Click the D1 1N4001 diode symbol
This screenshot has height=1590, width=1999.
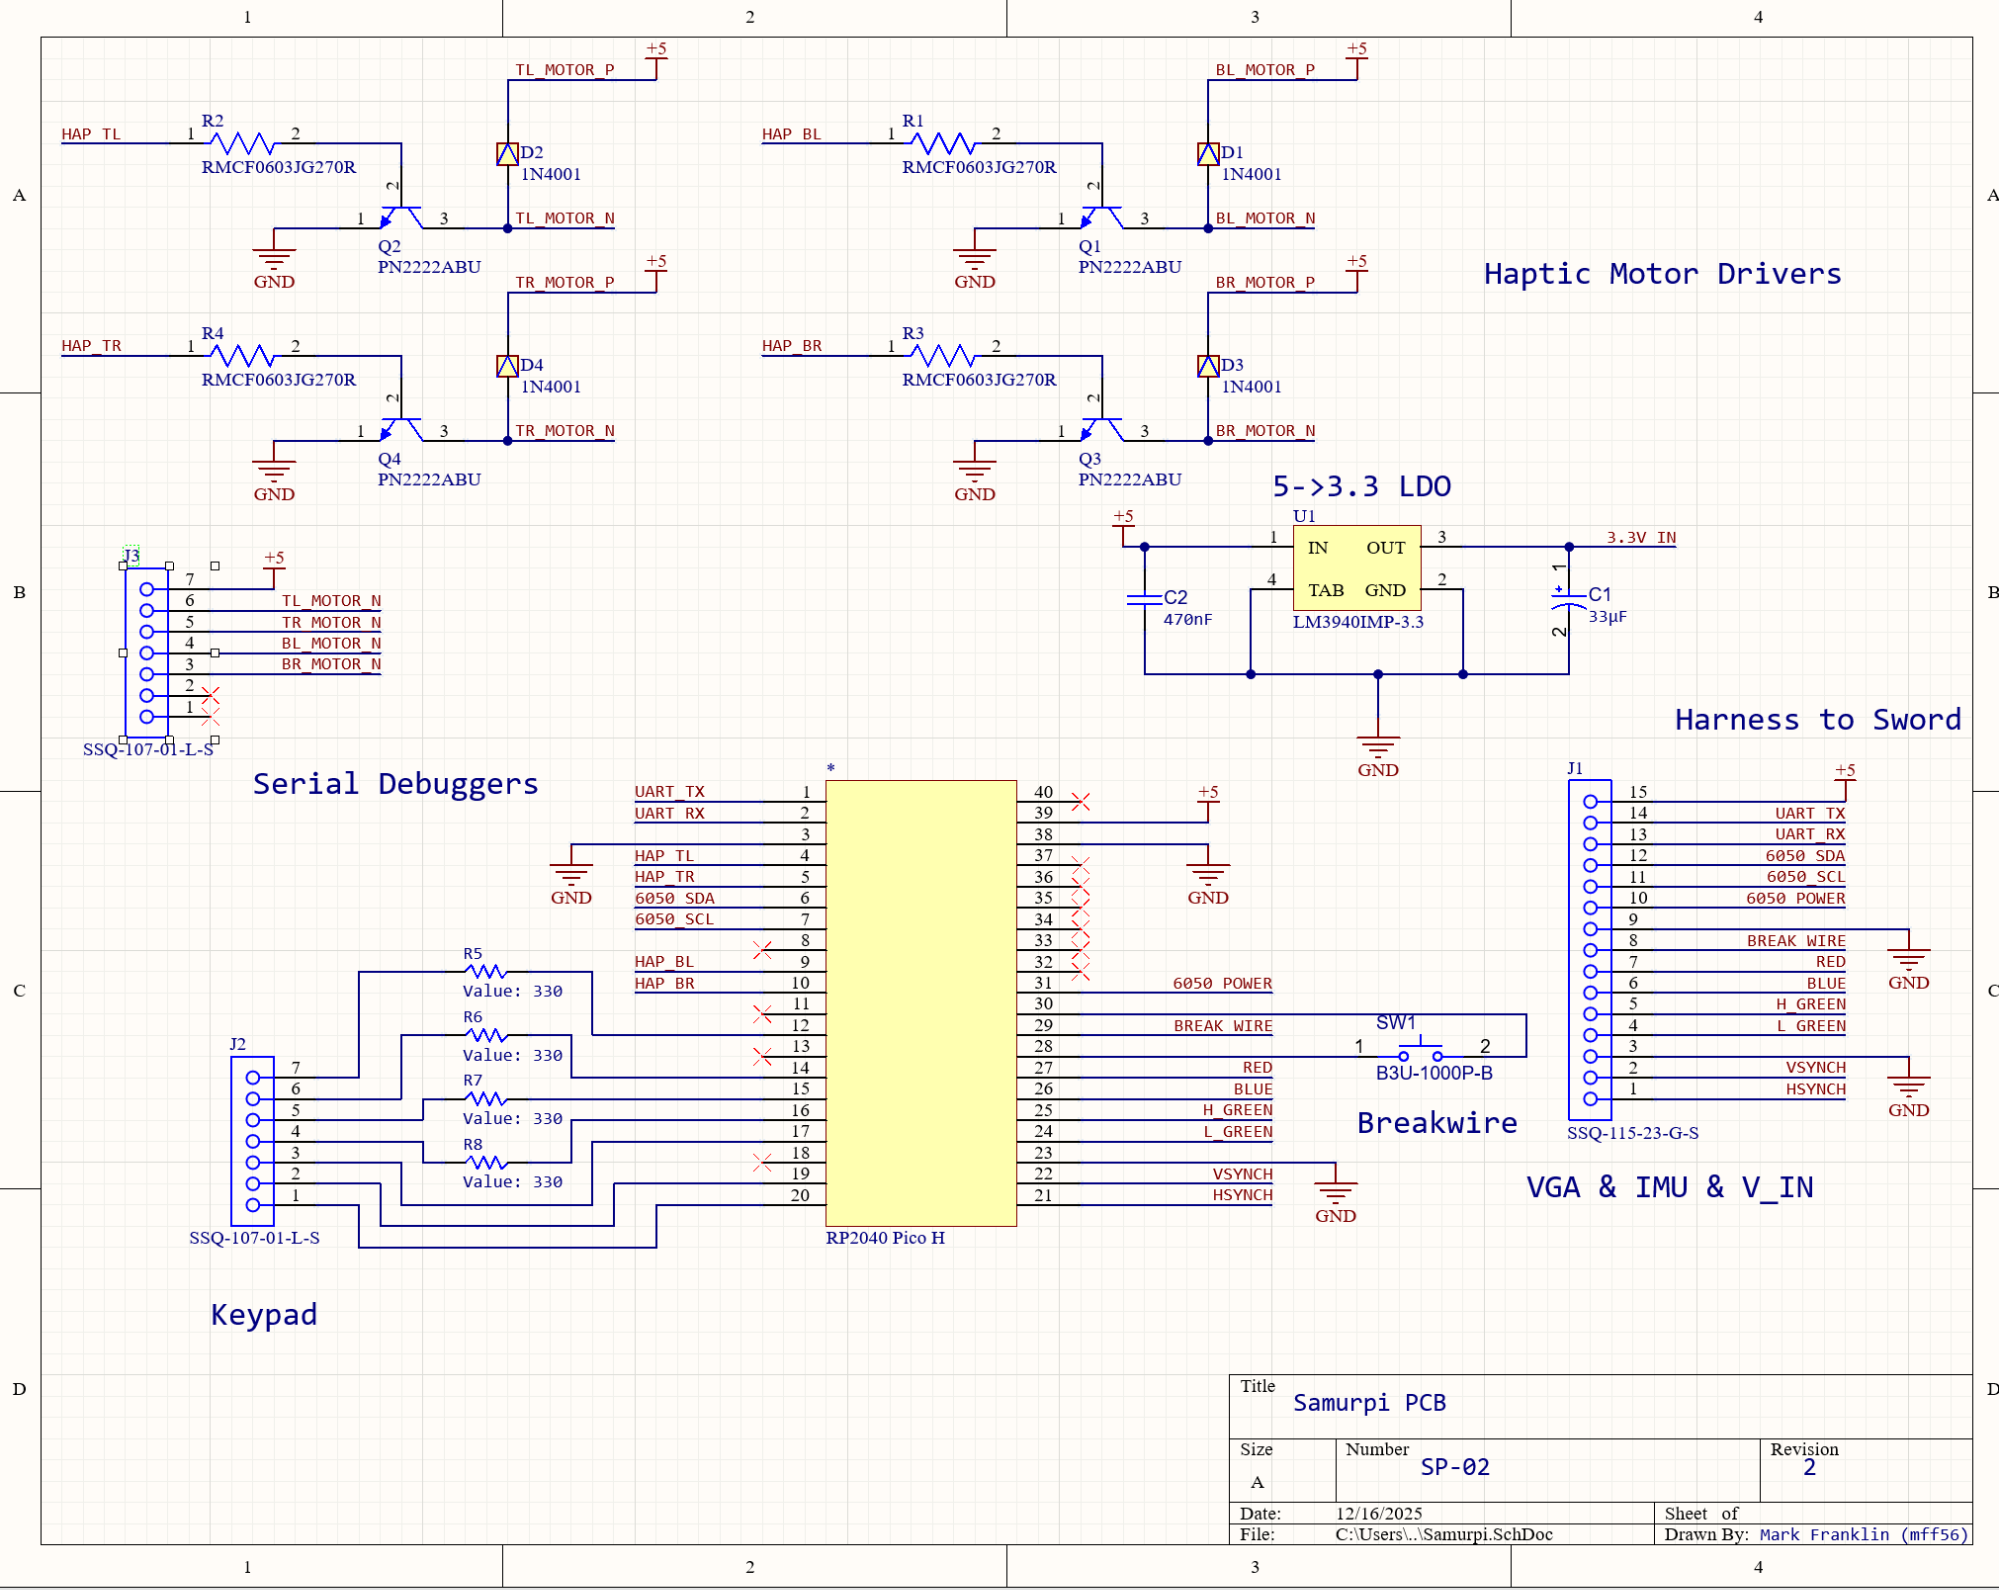coord(1207,154)
